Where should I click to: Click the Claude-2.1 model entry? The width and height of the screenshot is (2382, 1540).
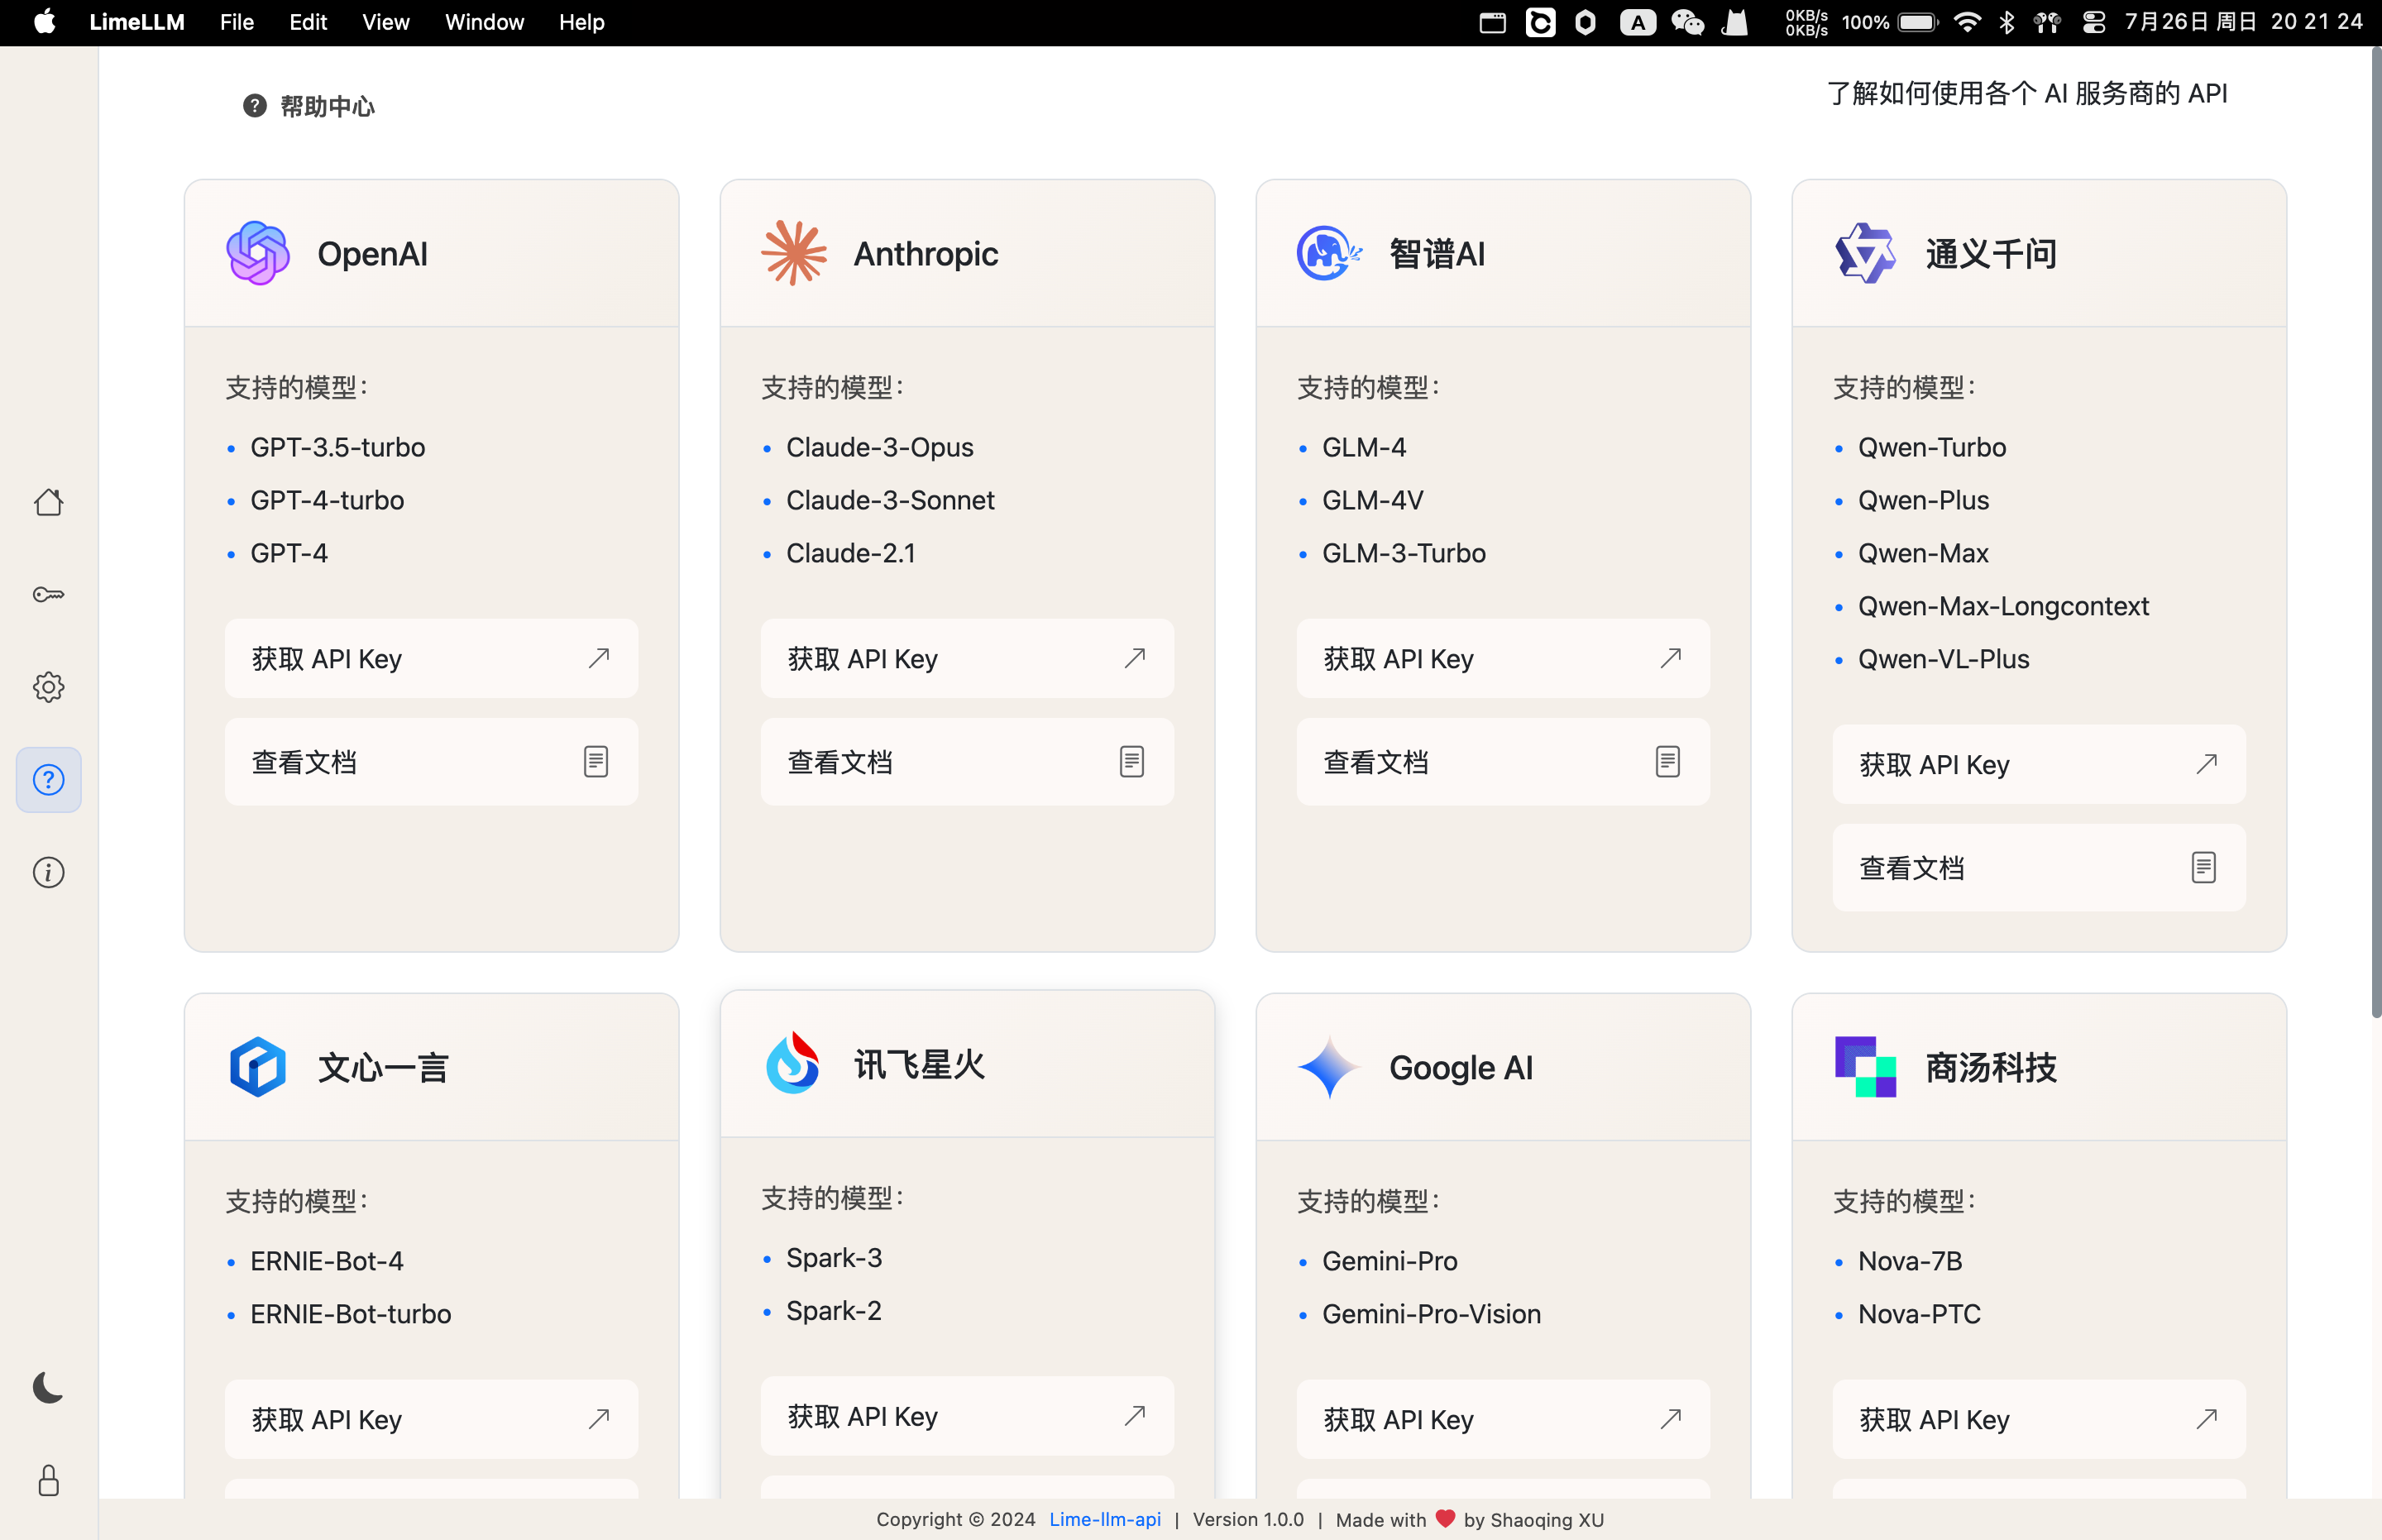851,553
